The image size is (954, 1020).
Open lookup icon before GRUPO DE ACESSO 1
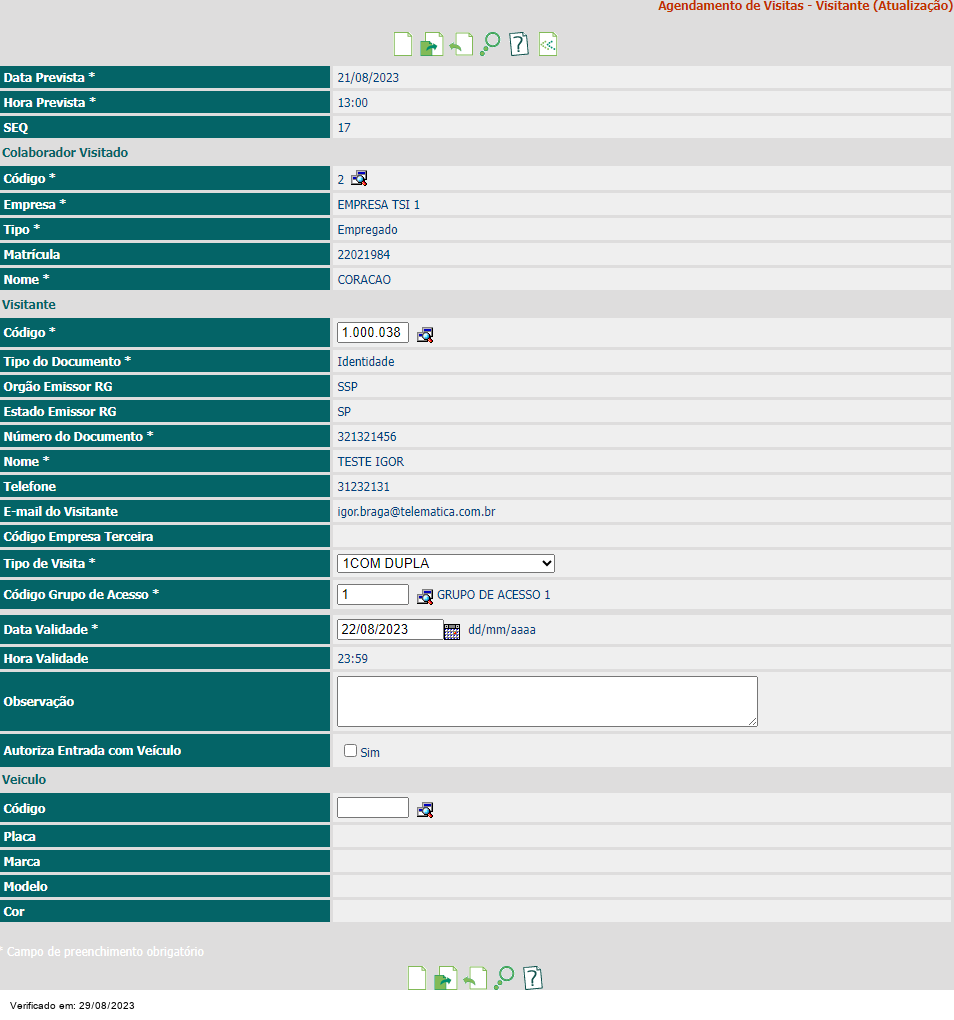click(x=425, y=596)
